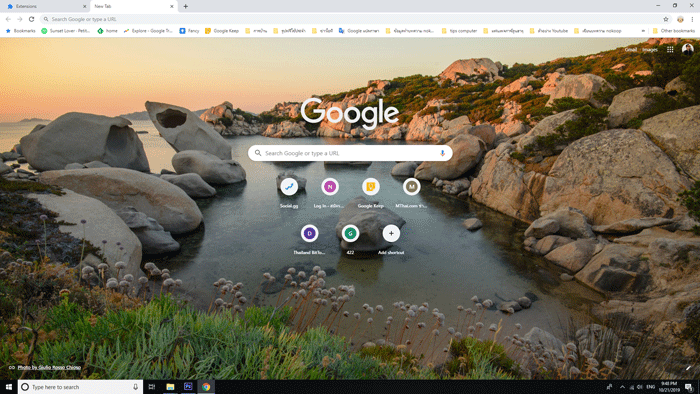Close the New Tab tab

[172, 6]
